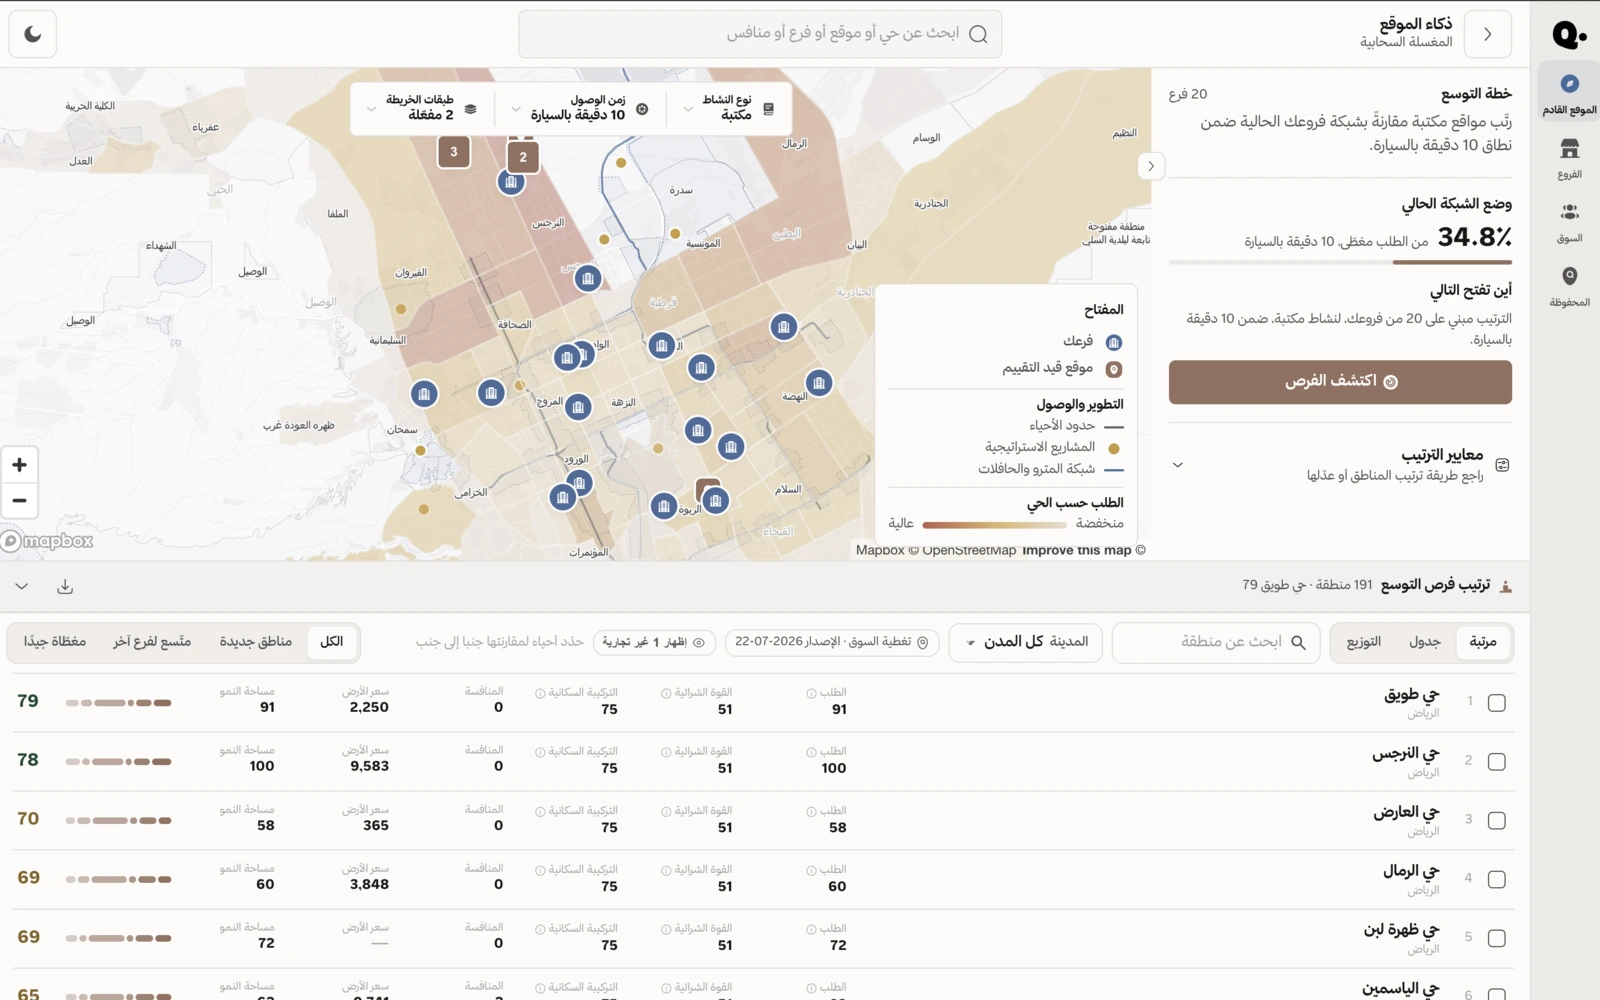Select checkbox for حي النرجس row
The image size is (1600, 1000).
point(1496,762)
